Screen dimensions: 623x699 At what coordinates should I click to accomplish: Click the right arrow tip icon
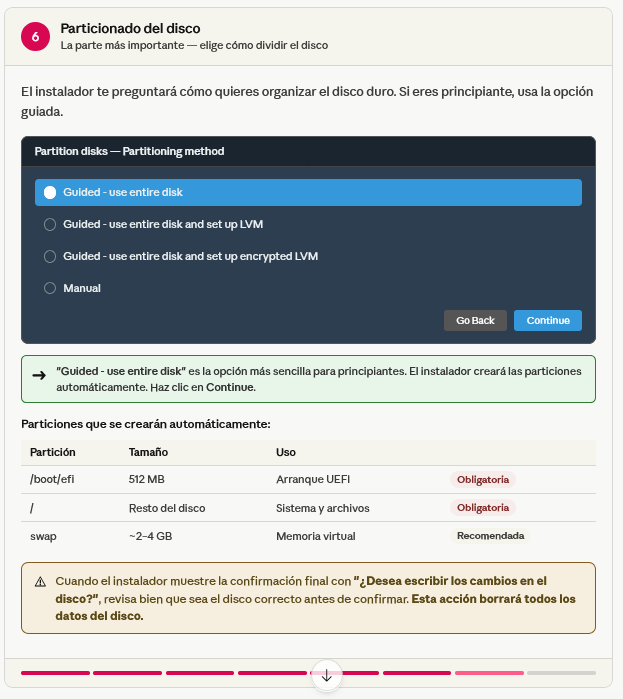[x=39, y=375]
